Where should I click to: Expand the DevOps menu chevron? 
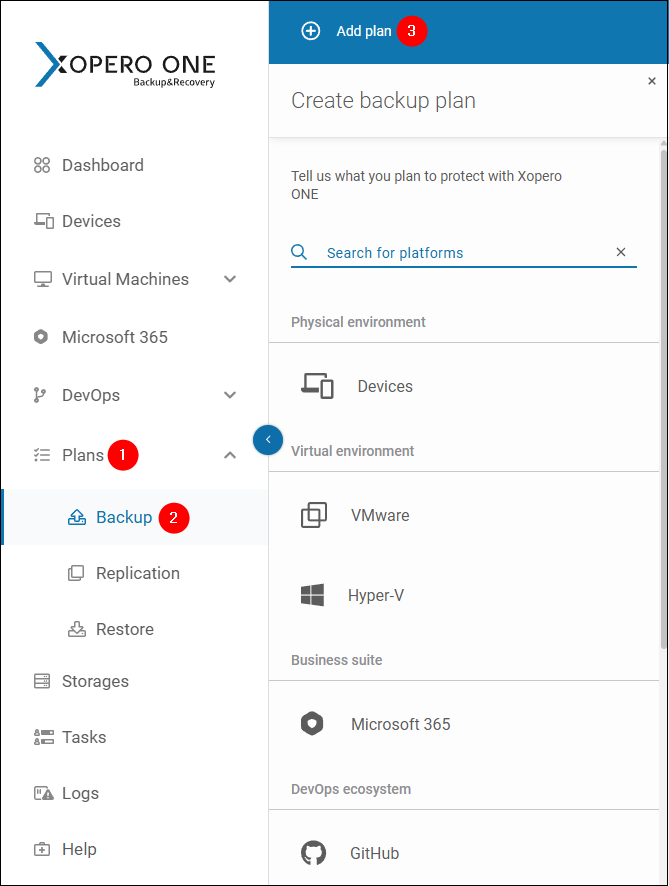coord(229,395)
